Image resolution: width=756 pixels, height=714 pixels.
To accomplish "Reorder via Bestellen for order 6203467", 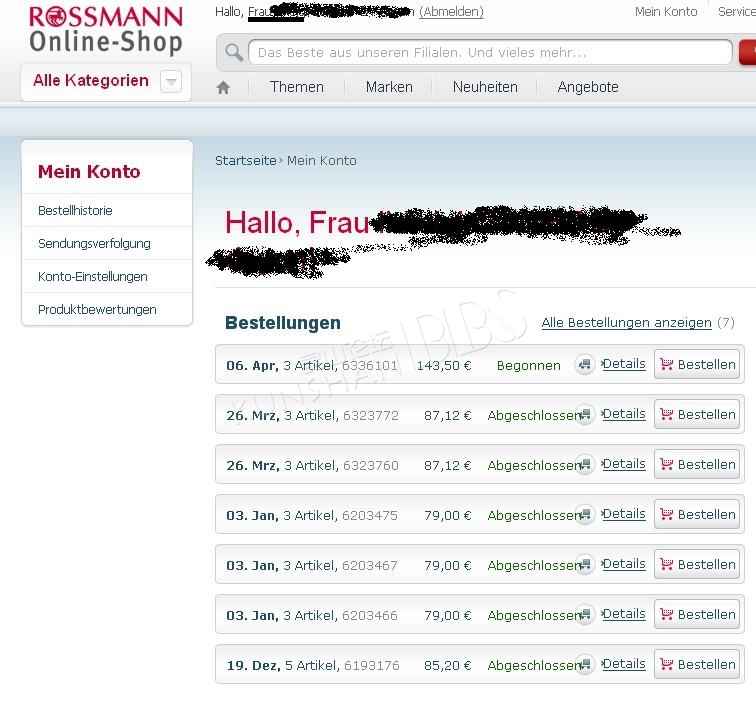I will point(697,564).
